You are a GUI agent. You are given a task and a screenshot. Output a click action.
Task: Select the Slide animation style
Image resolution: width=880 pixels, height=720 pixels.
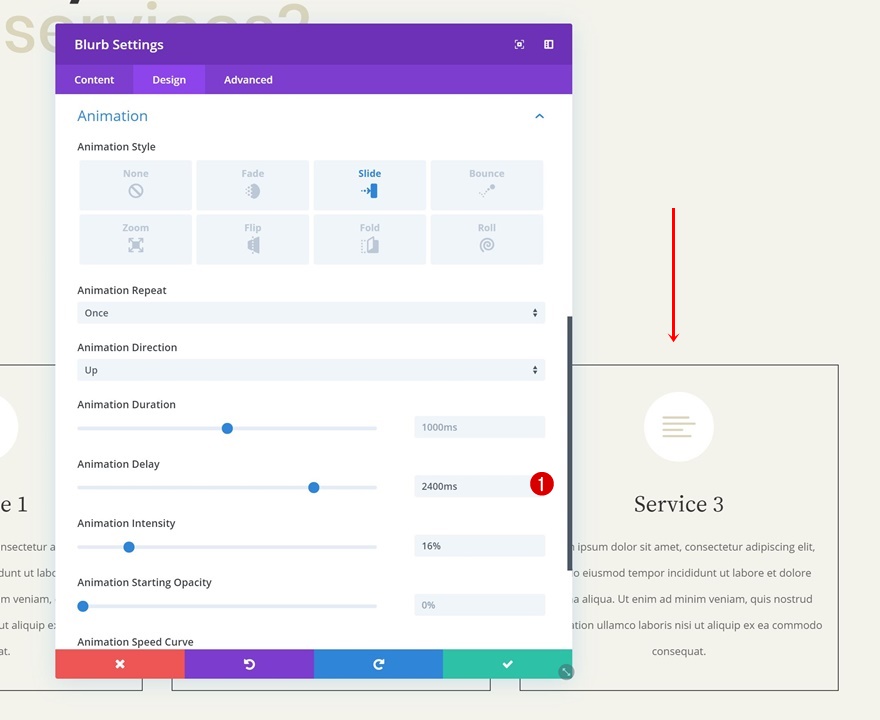[x=369, y=185]
